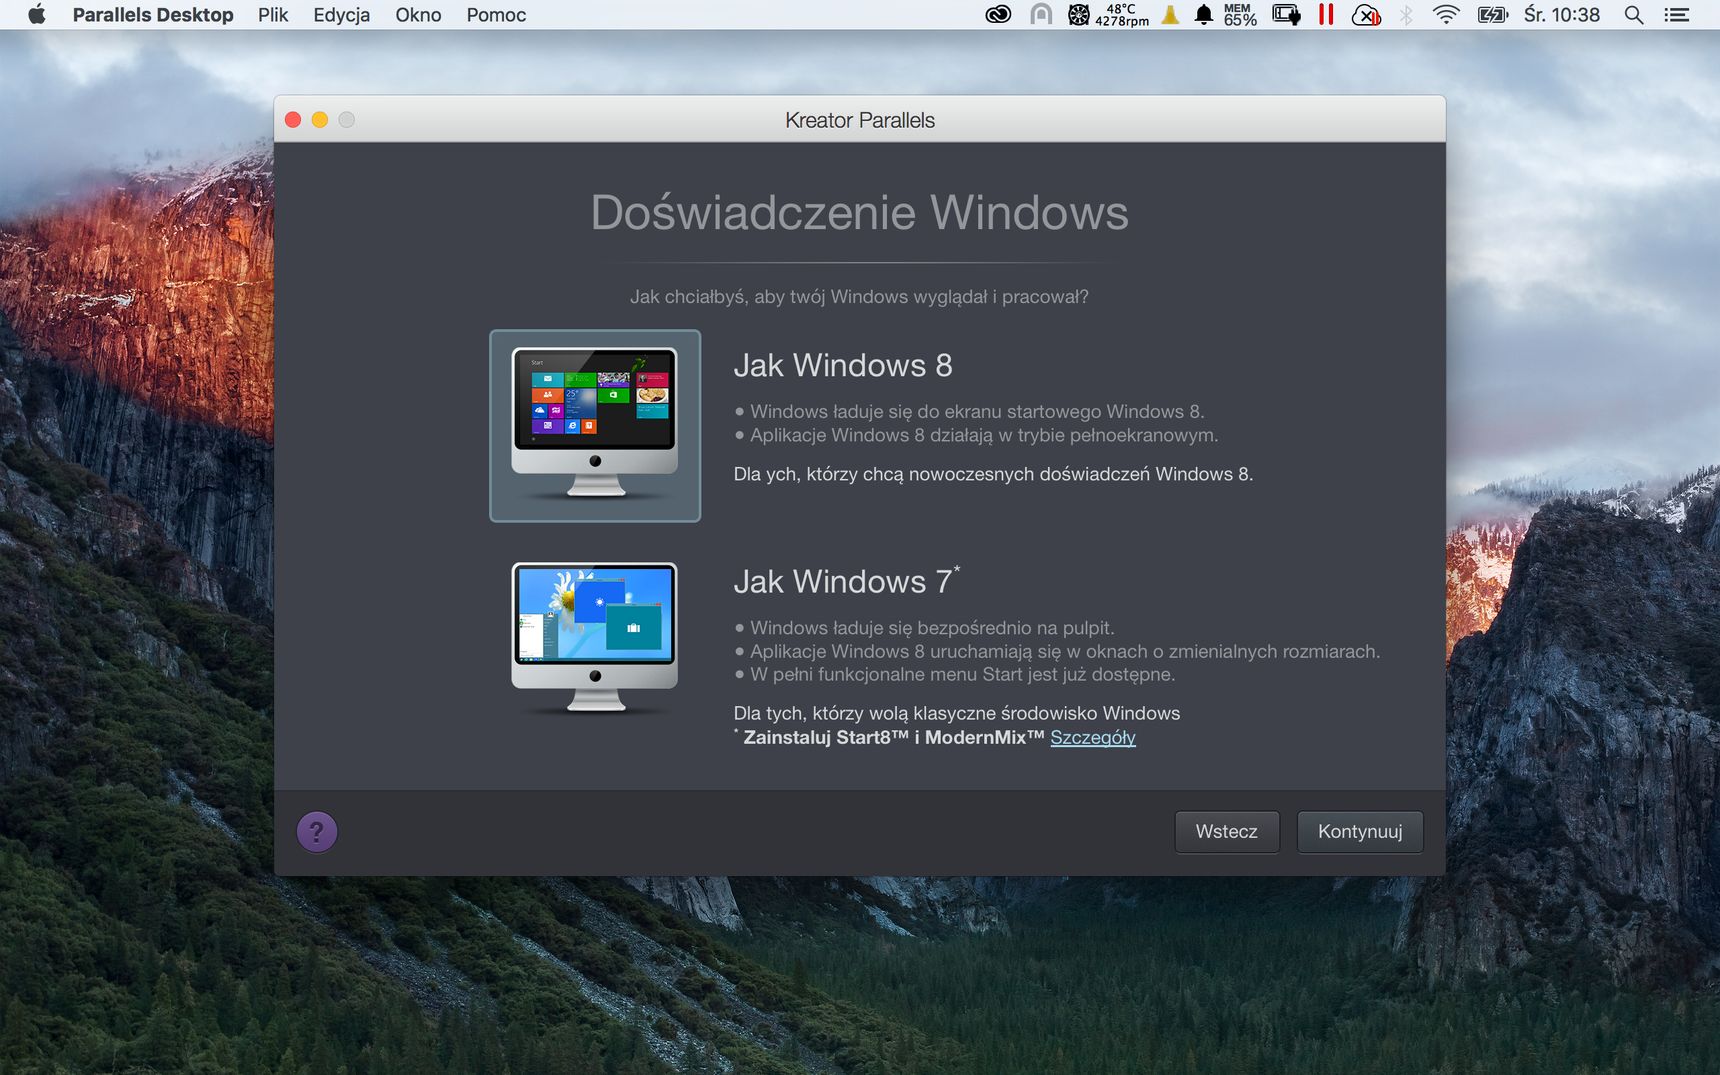Minimize Kreator Parallels with yellow button
This screenshot has width=1720, height=1075.
point(320,120)
